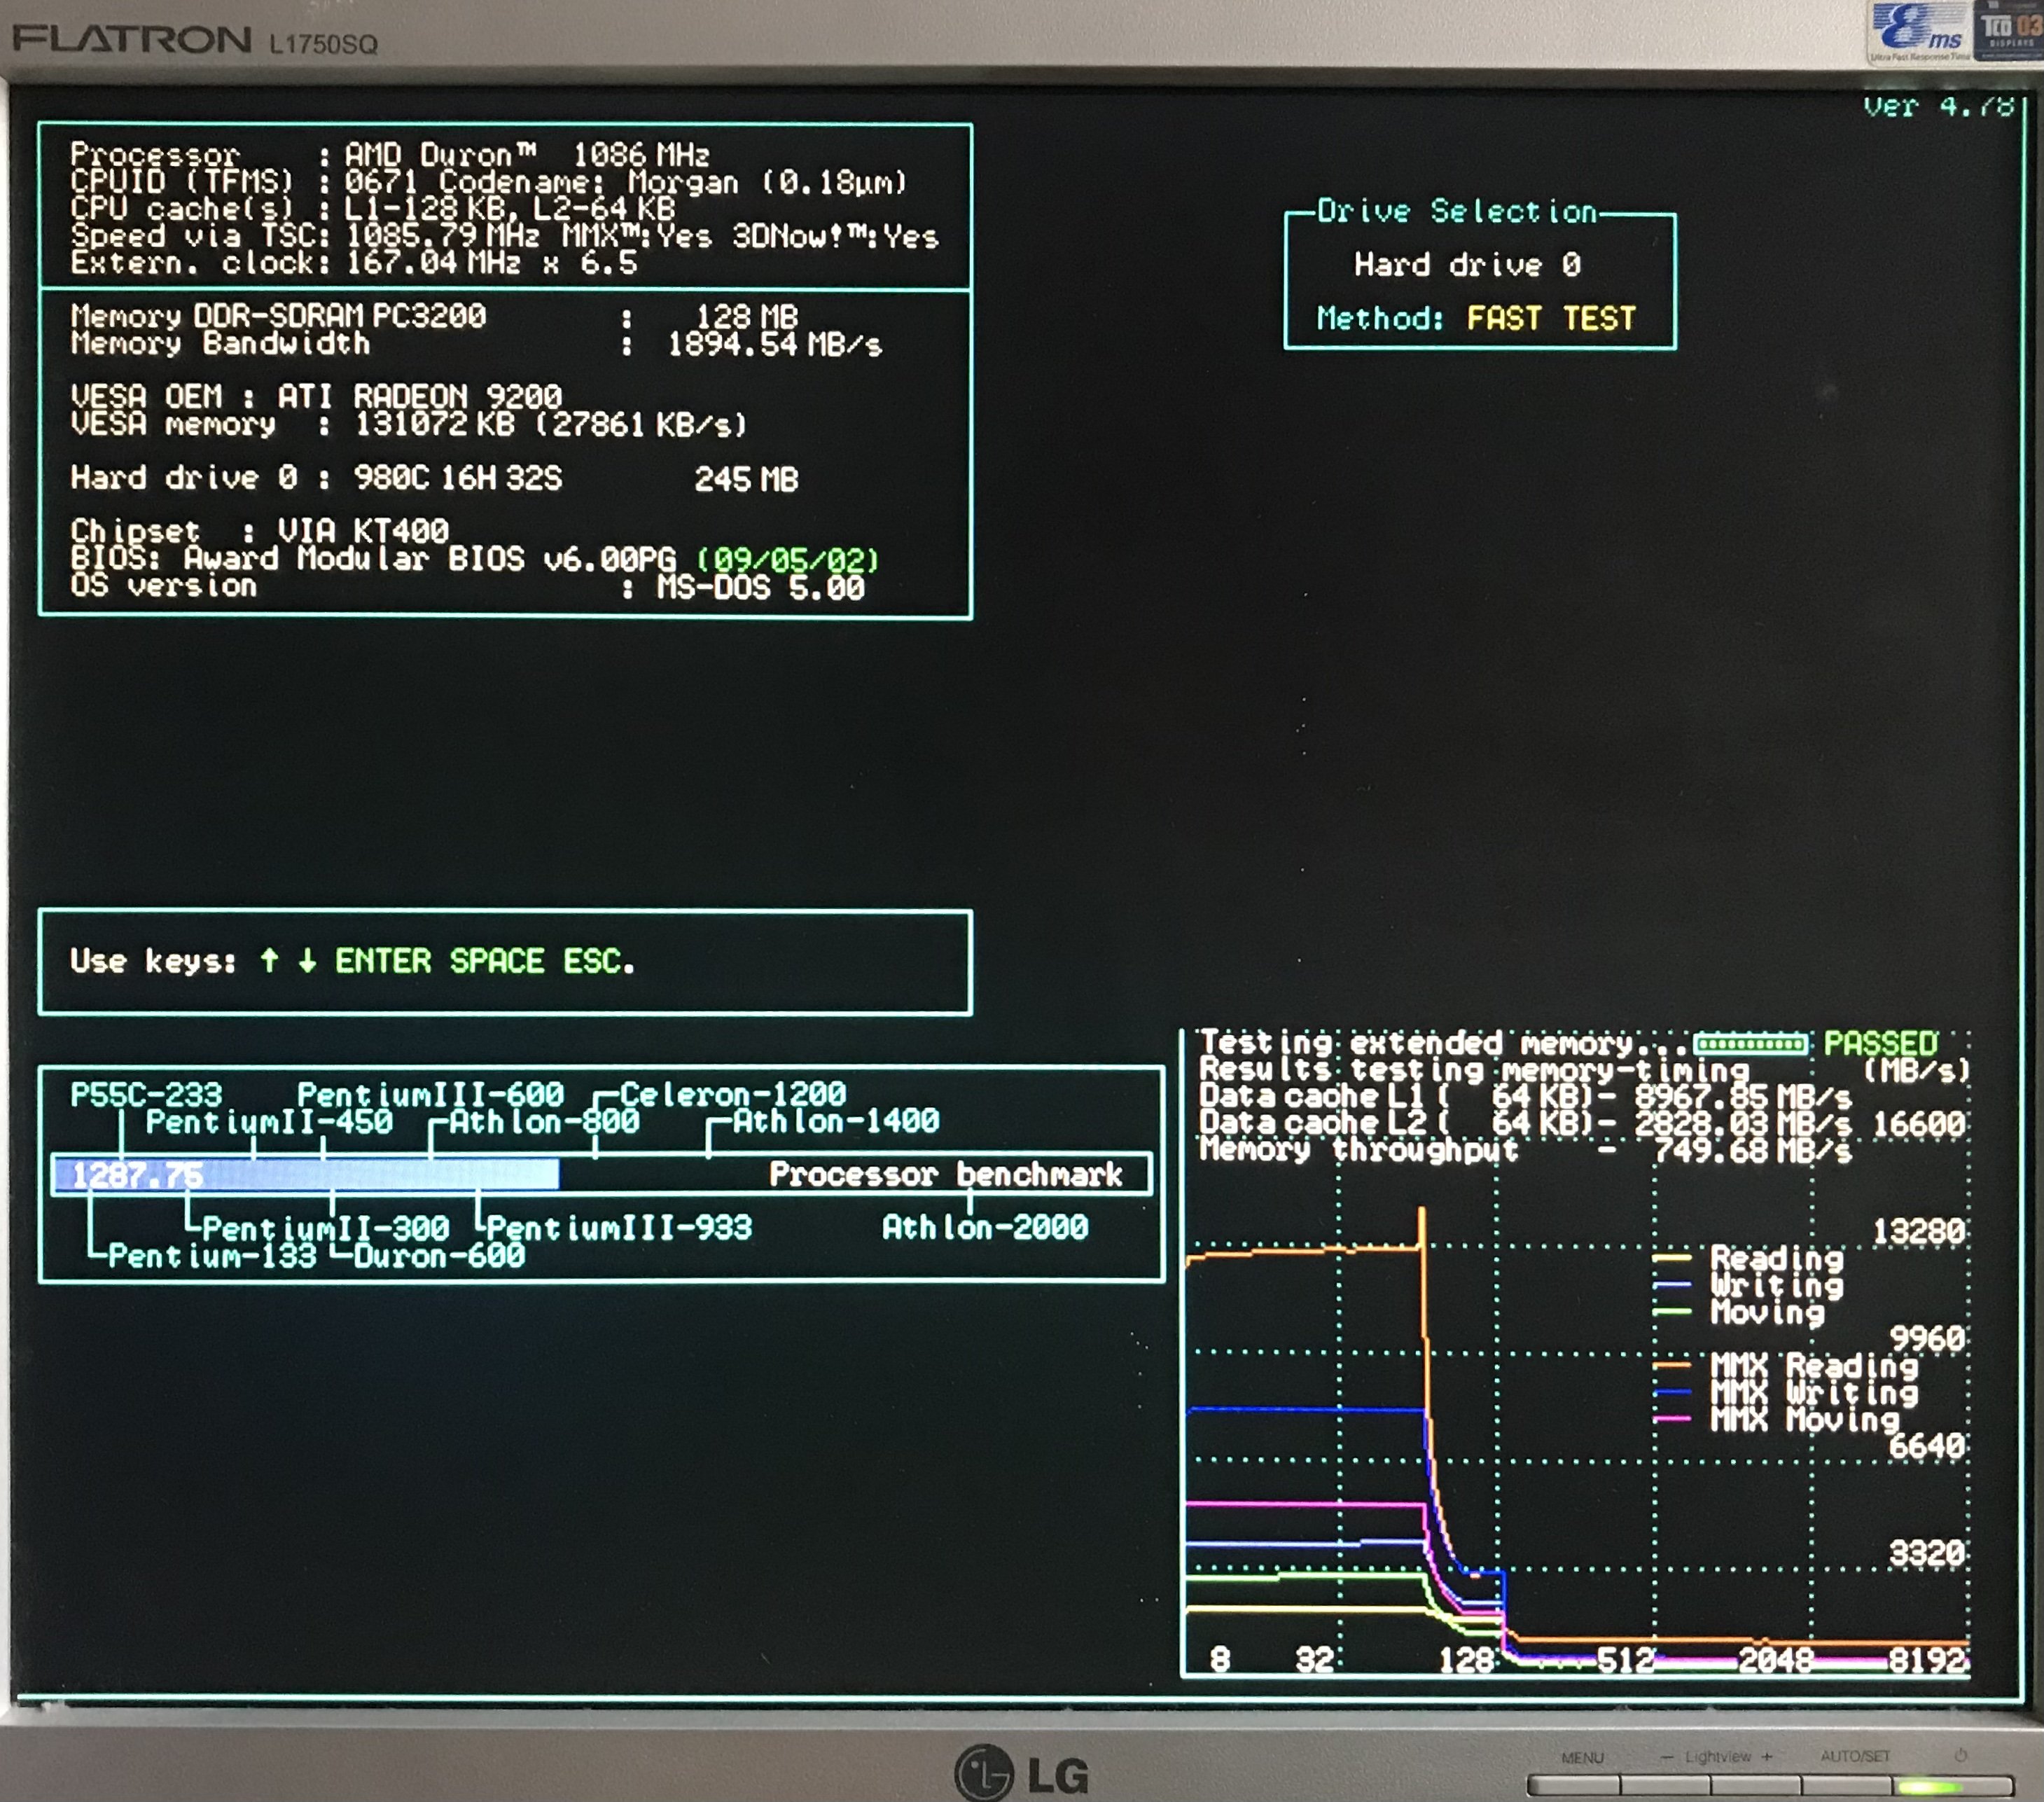Click the PASSED status text

pyautogui.click(x=1880, y=1044)
